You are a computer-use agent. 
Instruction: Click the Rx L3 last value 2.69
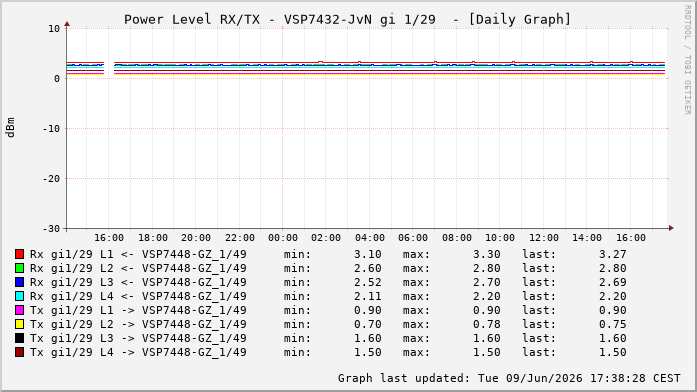(x=613, y=282)
